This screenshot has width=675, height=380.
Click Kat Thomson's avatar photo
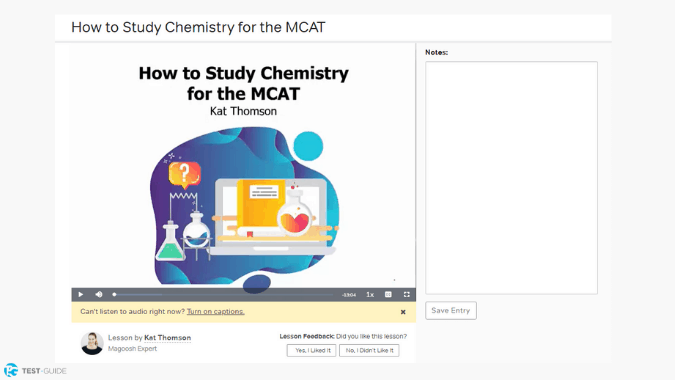(92, 343)
